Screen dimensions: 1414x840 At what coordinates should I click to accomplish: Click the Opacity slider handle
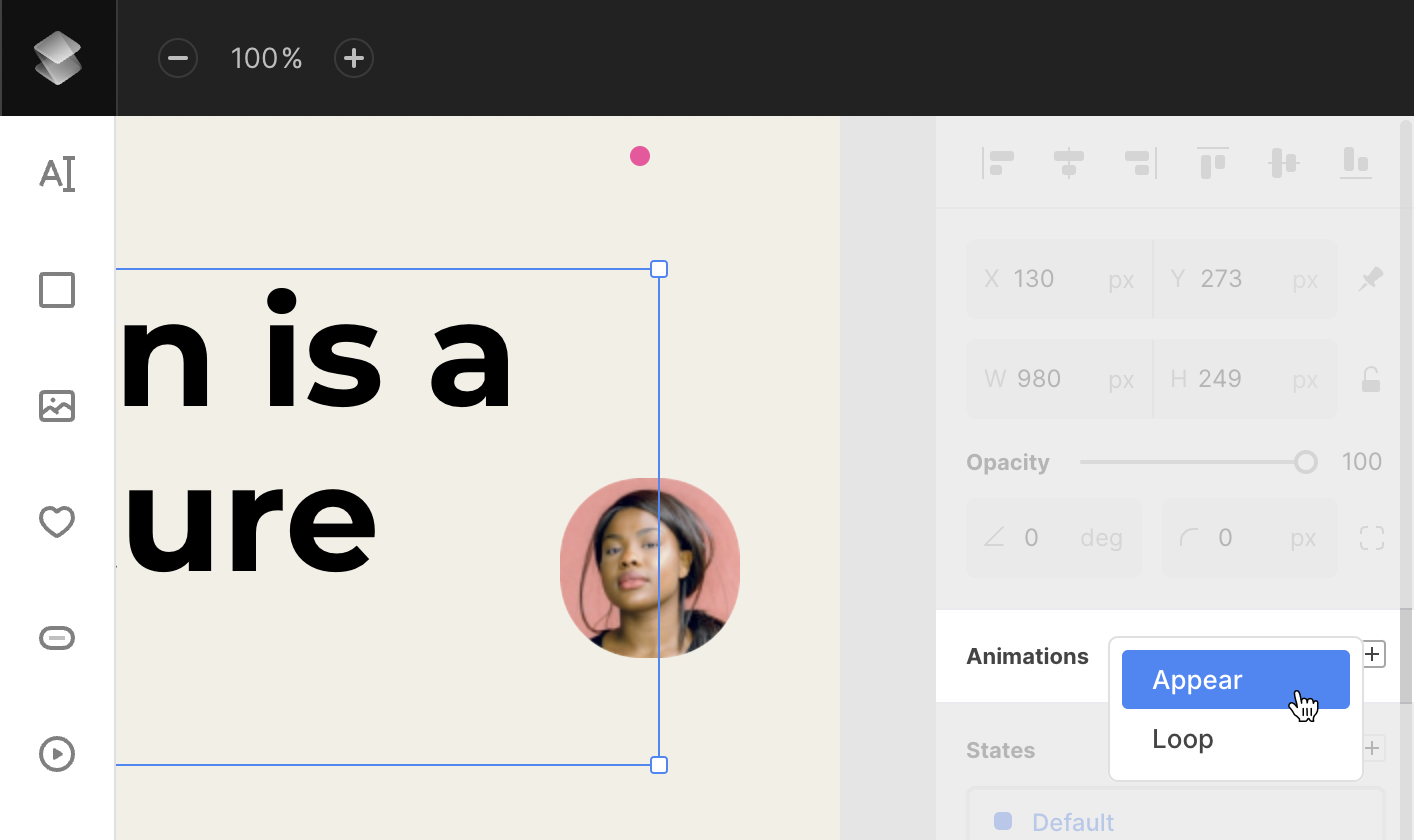coord(1305,462)
